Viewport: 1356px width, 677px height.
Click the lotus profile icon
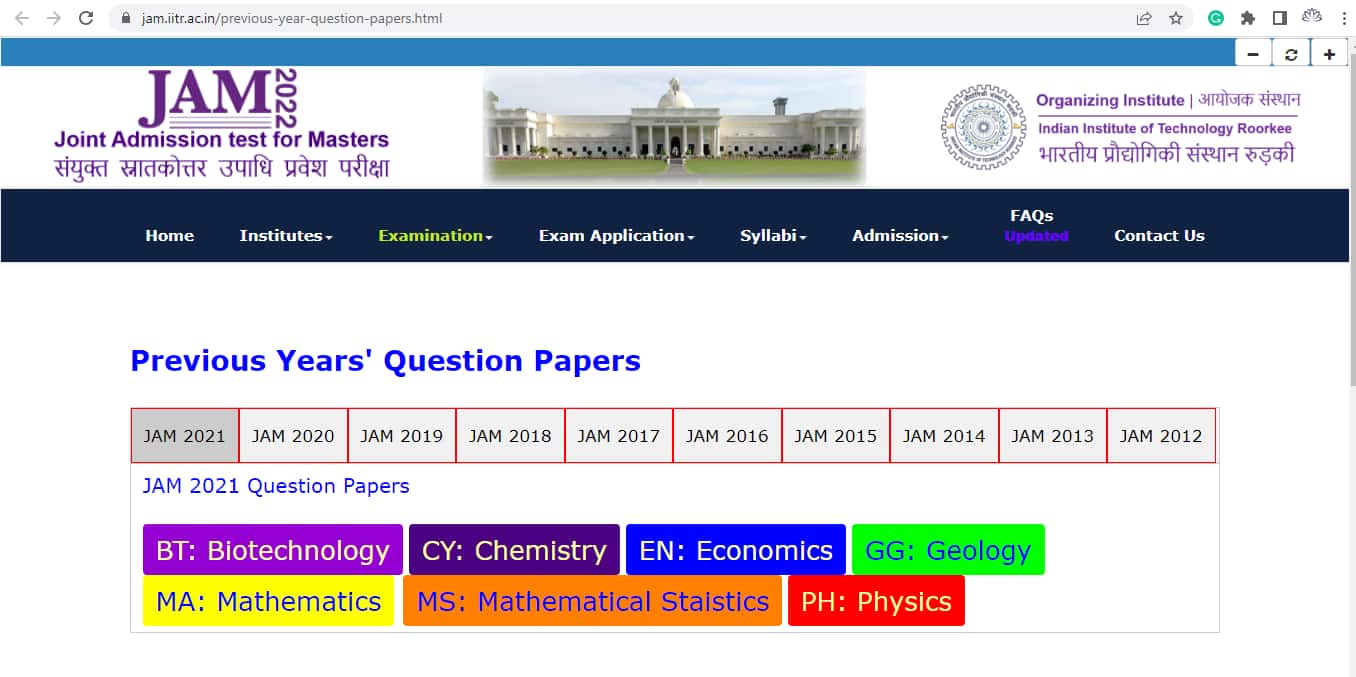(x=1311, y=17)
